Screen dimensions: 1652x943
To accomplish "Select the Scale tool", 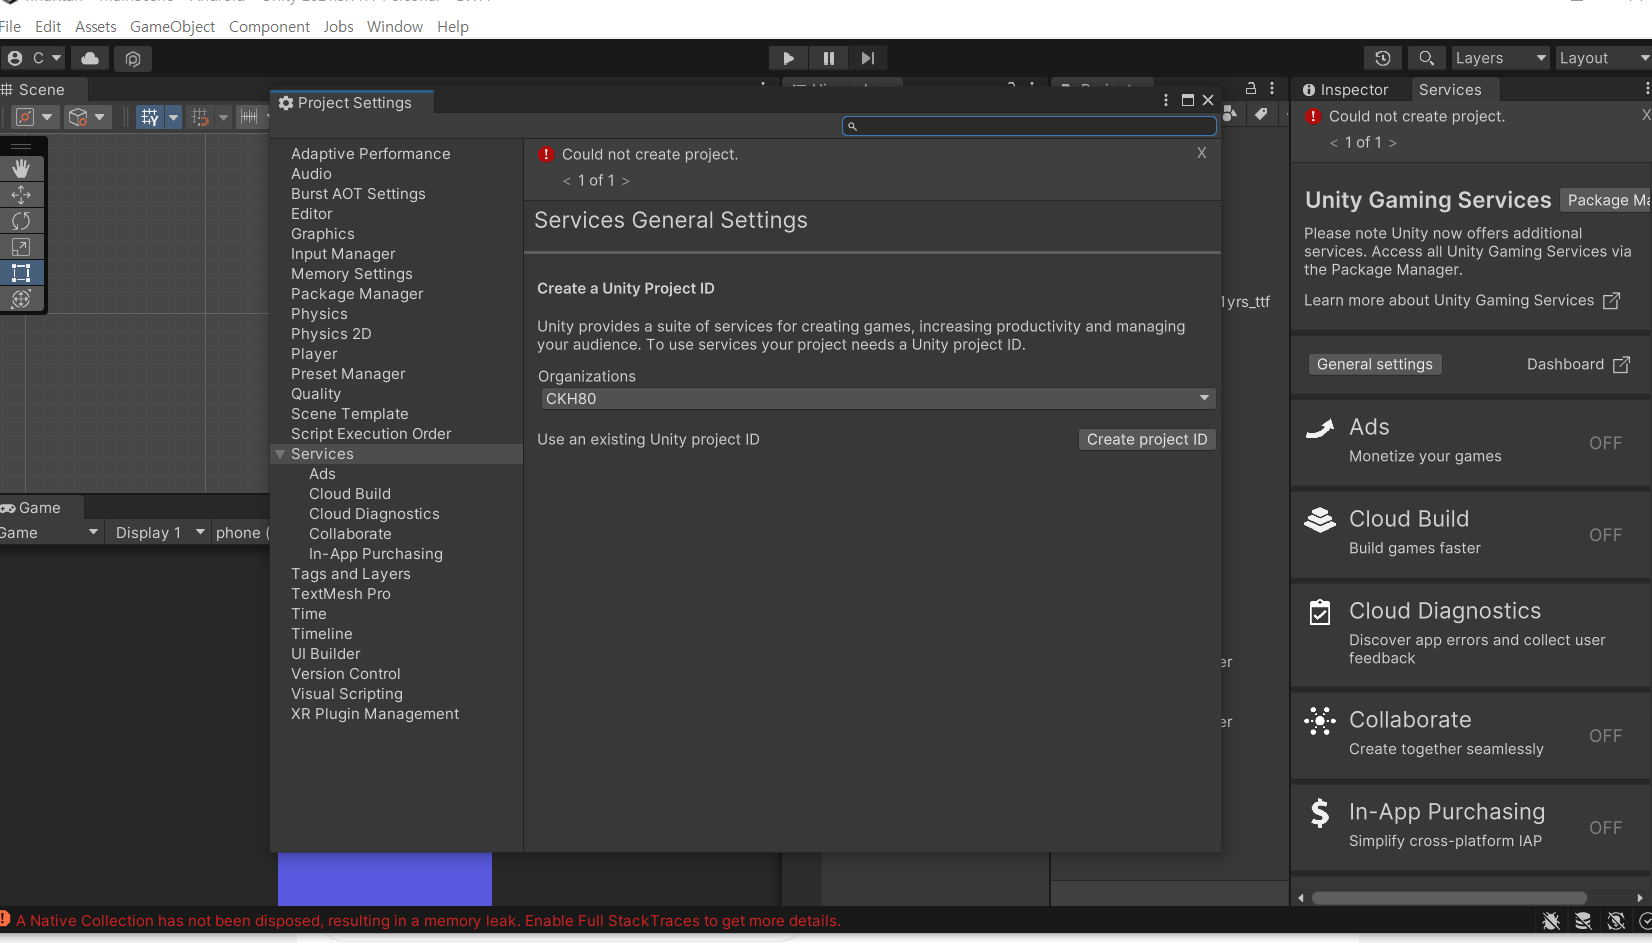I will (x=21, y=247).
